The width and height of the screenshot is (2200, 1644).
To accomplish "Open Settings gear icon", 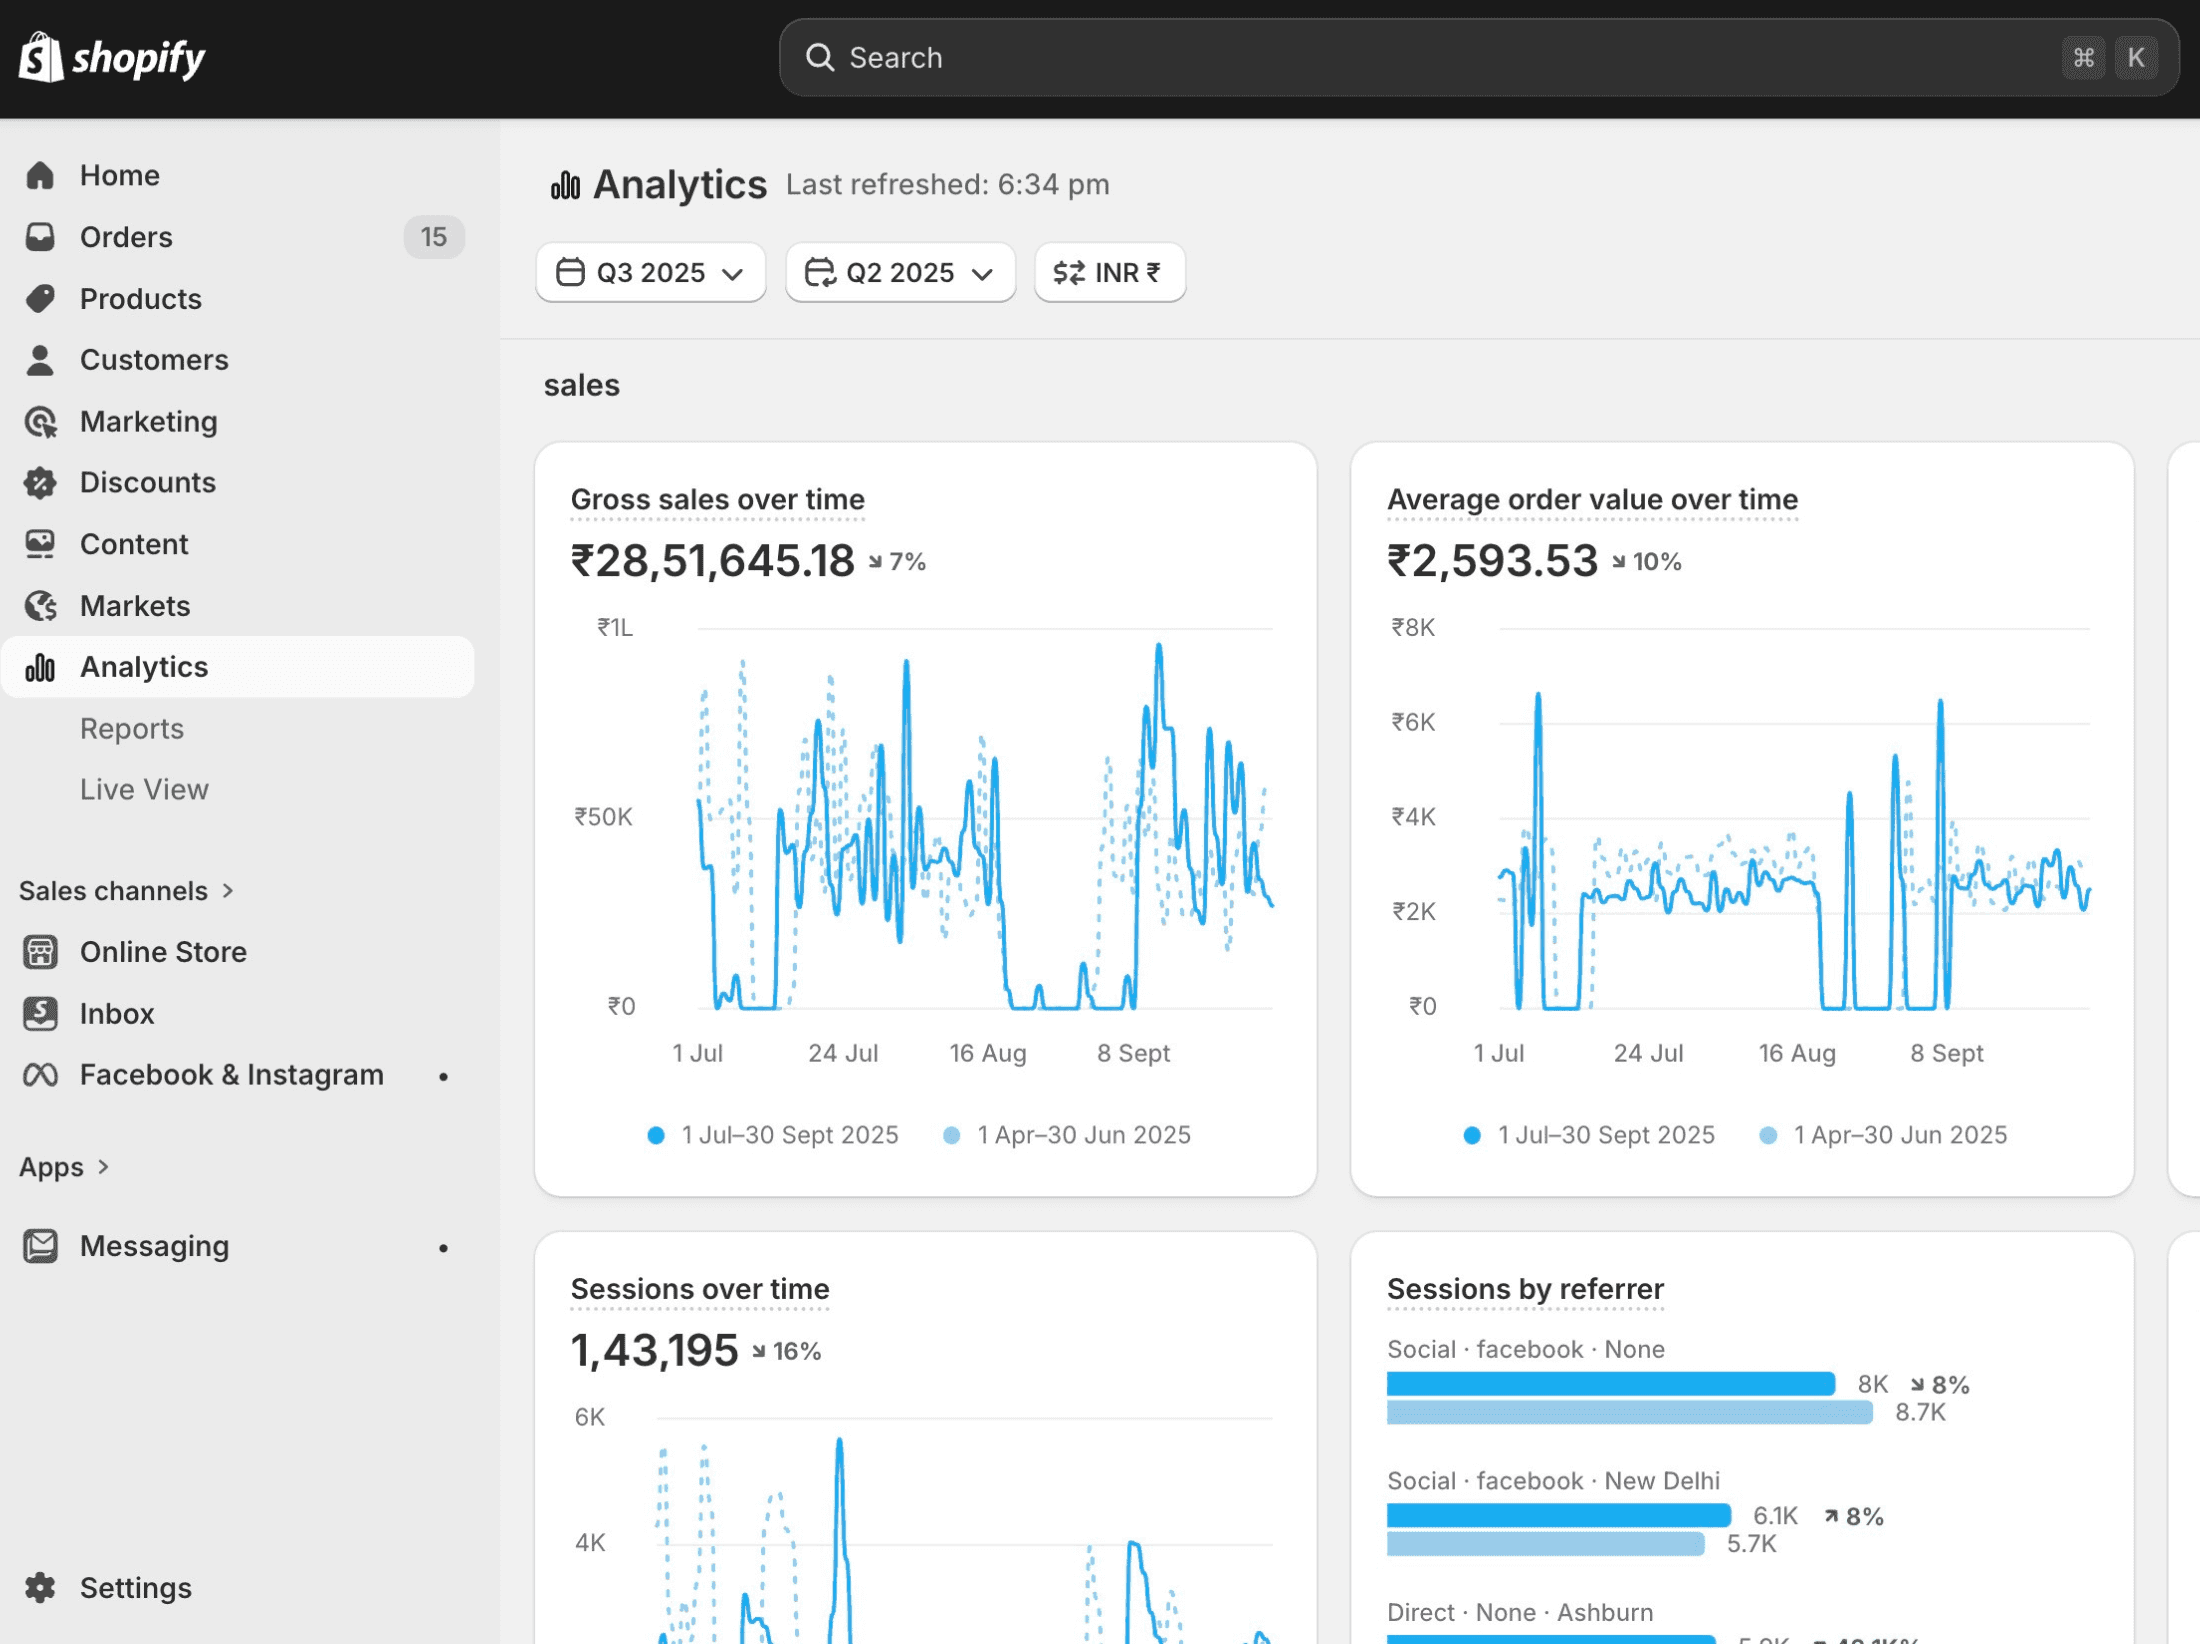I will click(x=40, y=1588).
